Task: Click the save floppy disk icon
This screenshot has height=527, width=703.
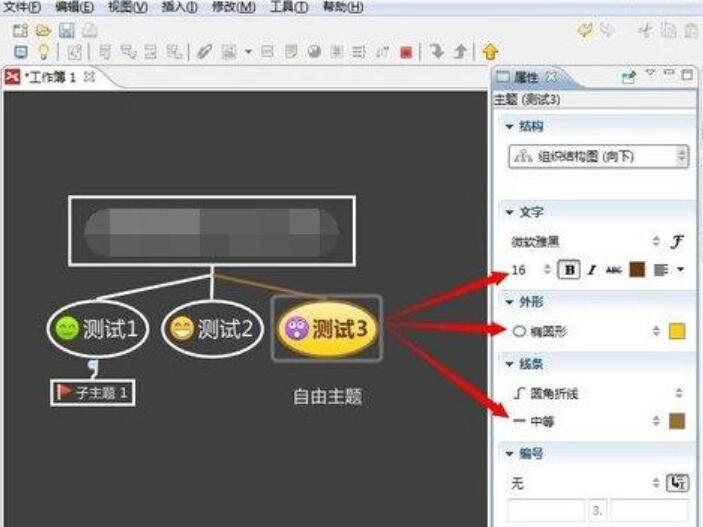Action: (x=67, y=30)
